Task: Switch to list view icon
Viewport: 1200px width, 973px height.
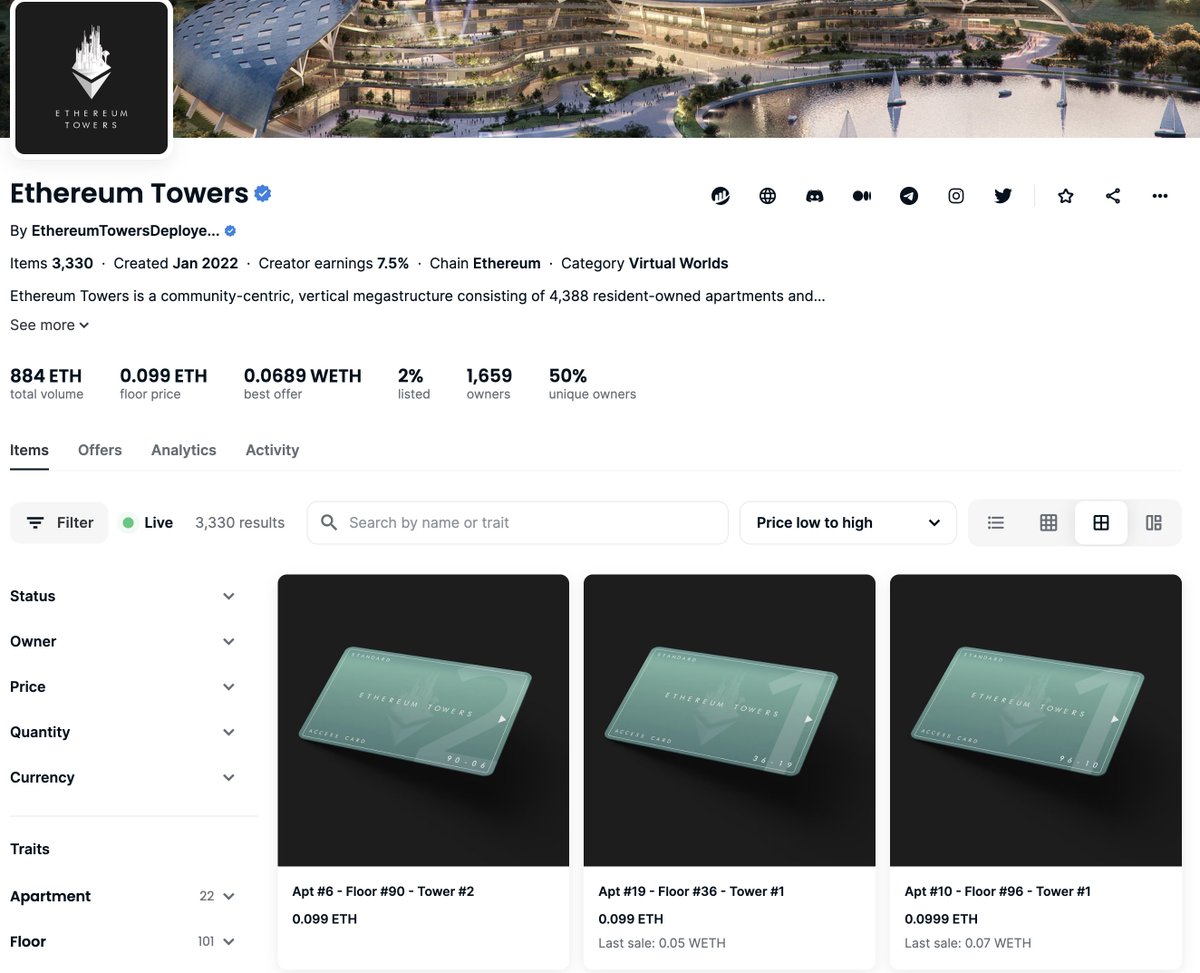Action: 996,523
